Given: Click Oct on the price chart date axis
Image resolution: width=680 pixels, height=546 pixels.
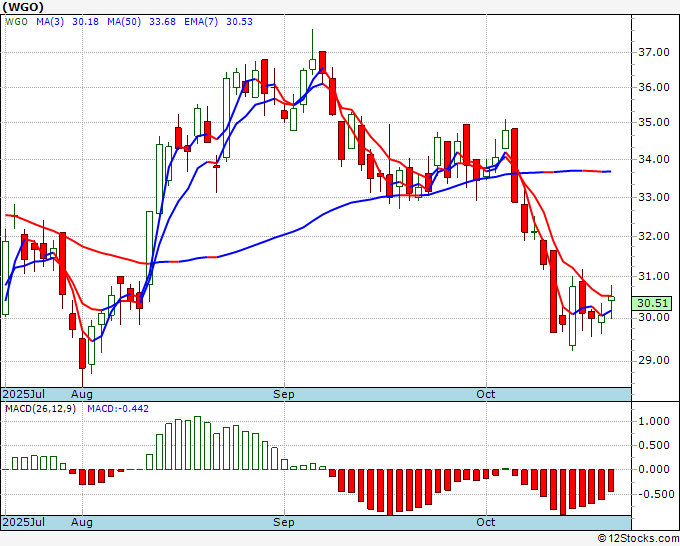Looking at the screenshot, I should (x=485, y=394).
